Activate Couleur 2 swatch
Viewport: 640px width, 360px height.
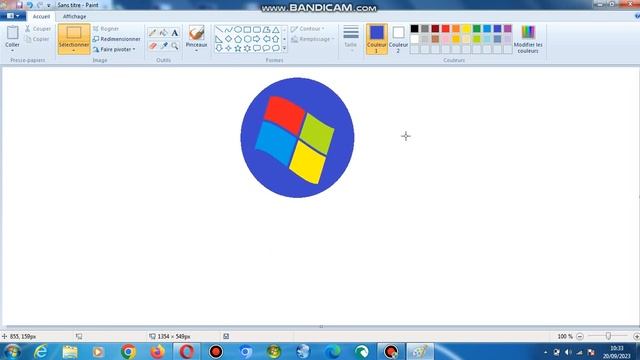coord(398,39)
